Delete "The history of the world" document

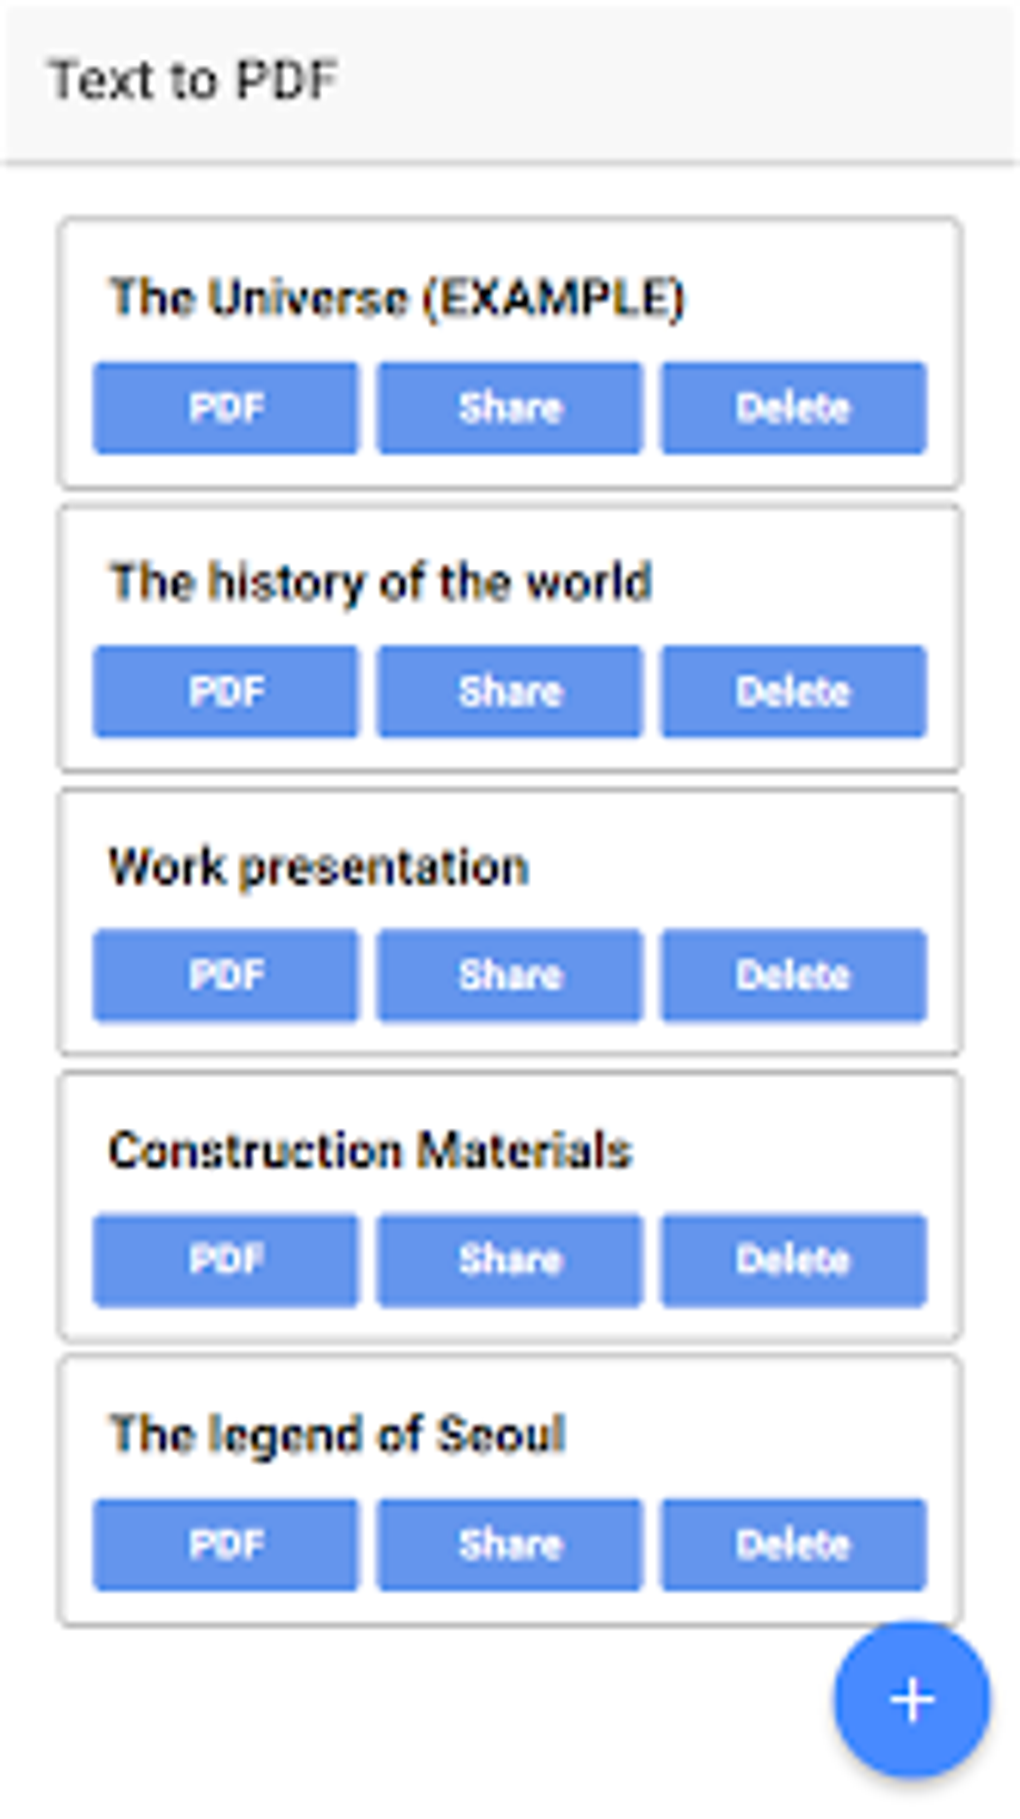(x=791, y=690)
